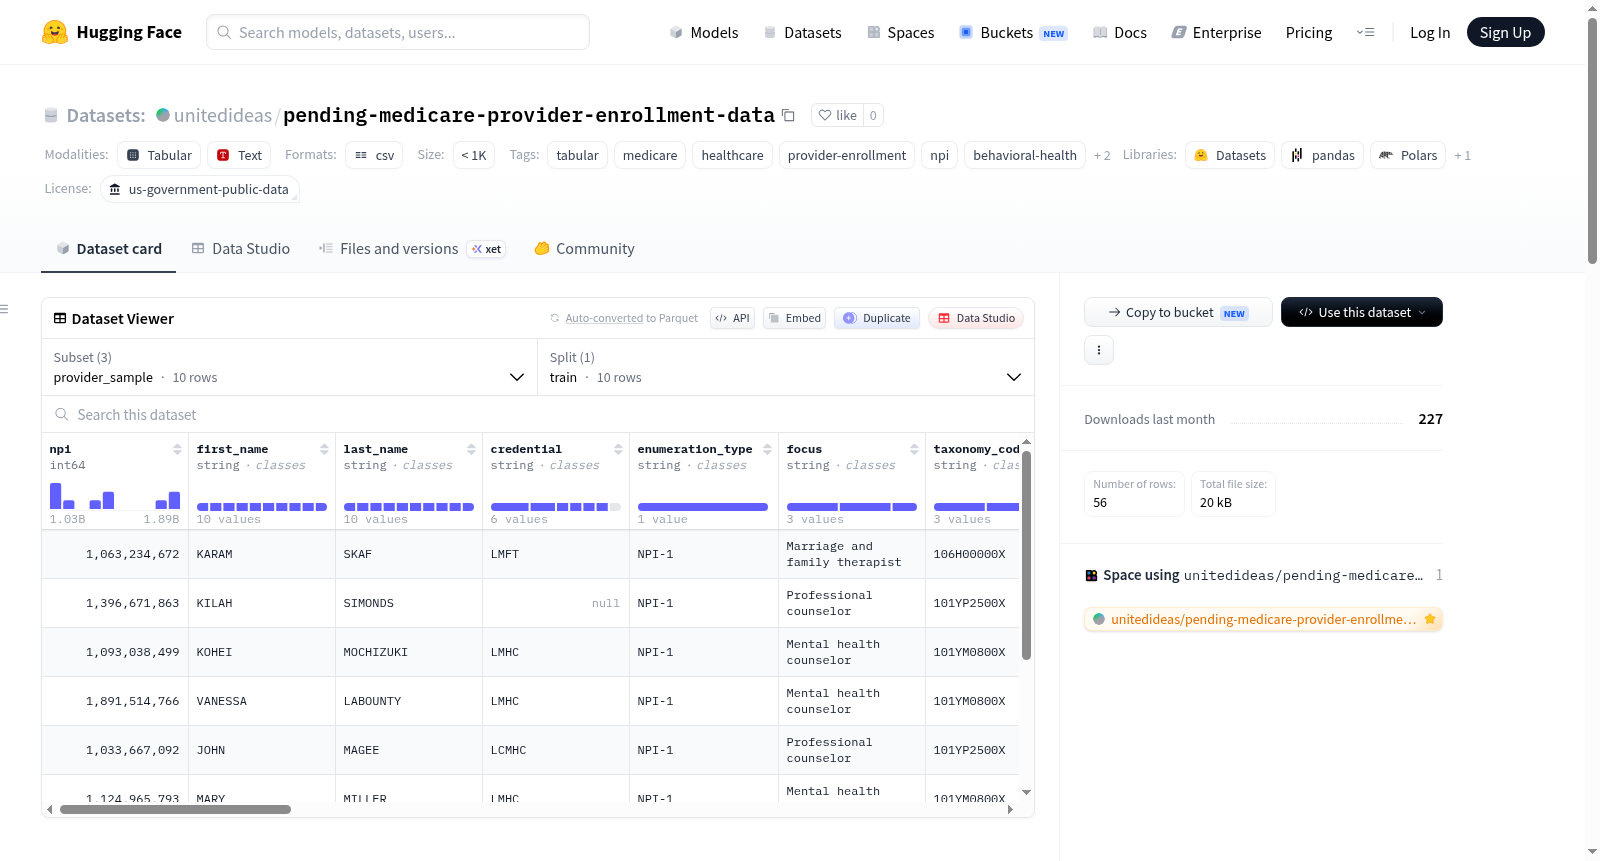Click the xet badge next to Files

(x=487, y=249)
